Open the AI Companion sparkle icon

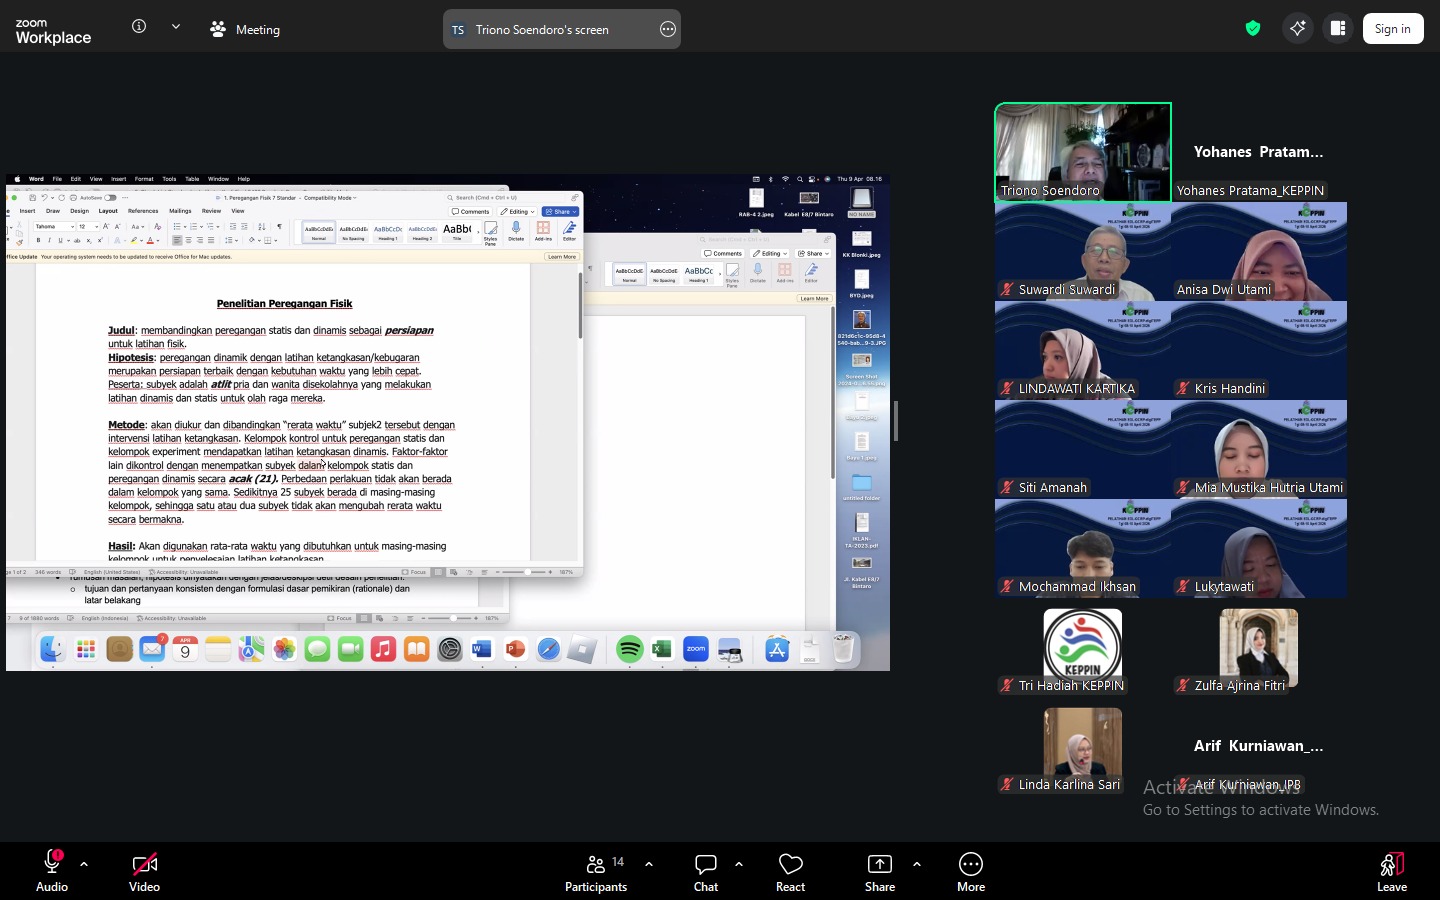click(1297, 29)
